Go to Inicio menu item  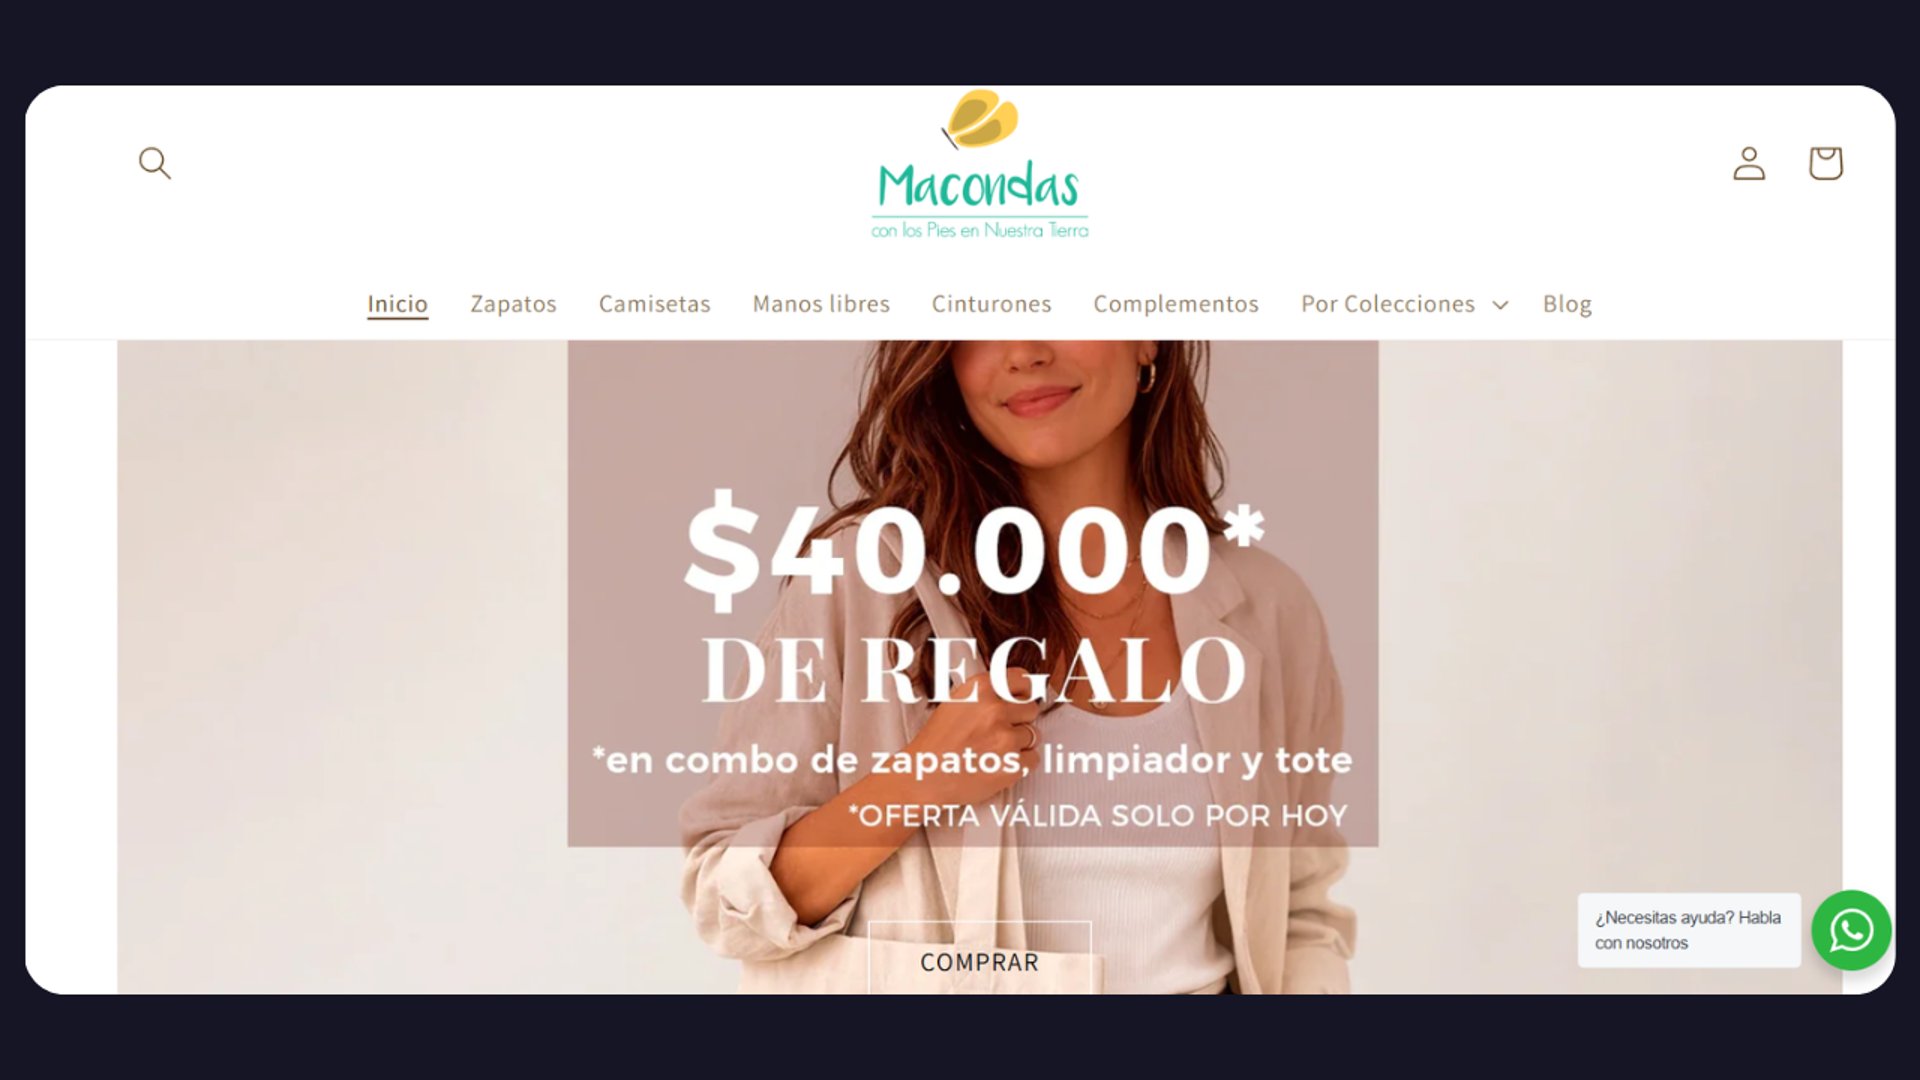point(397,304)
